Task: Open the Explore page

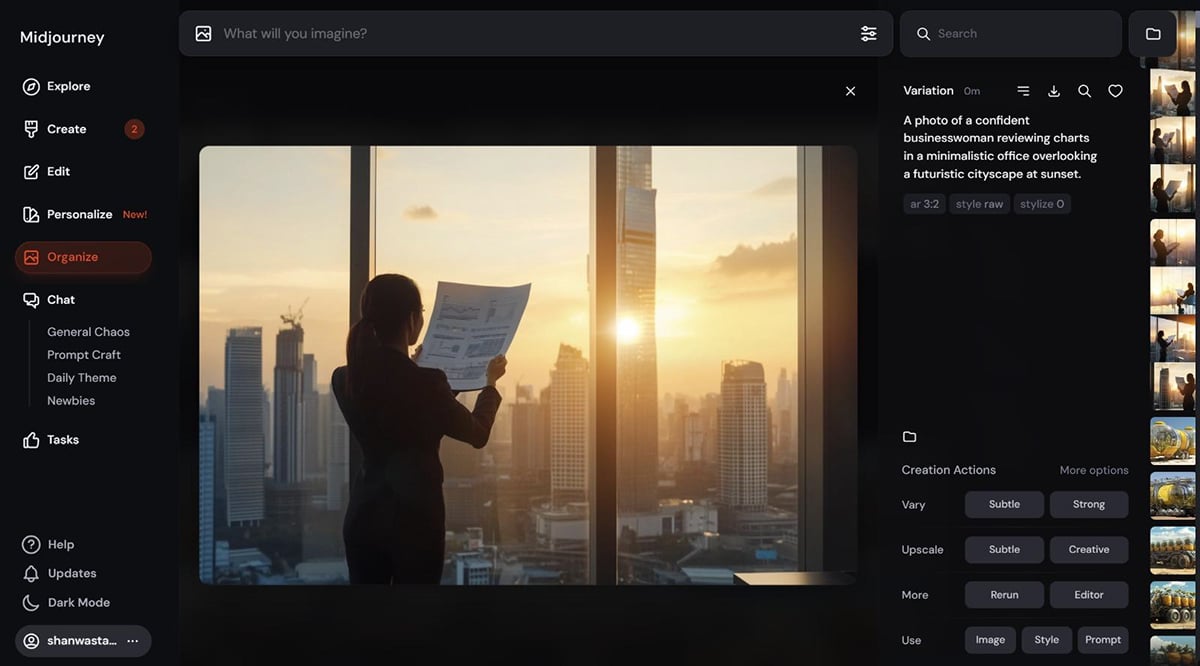Action: pyautogui.click(x=68, y=87)
